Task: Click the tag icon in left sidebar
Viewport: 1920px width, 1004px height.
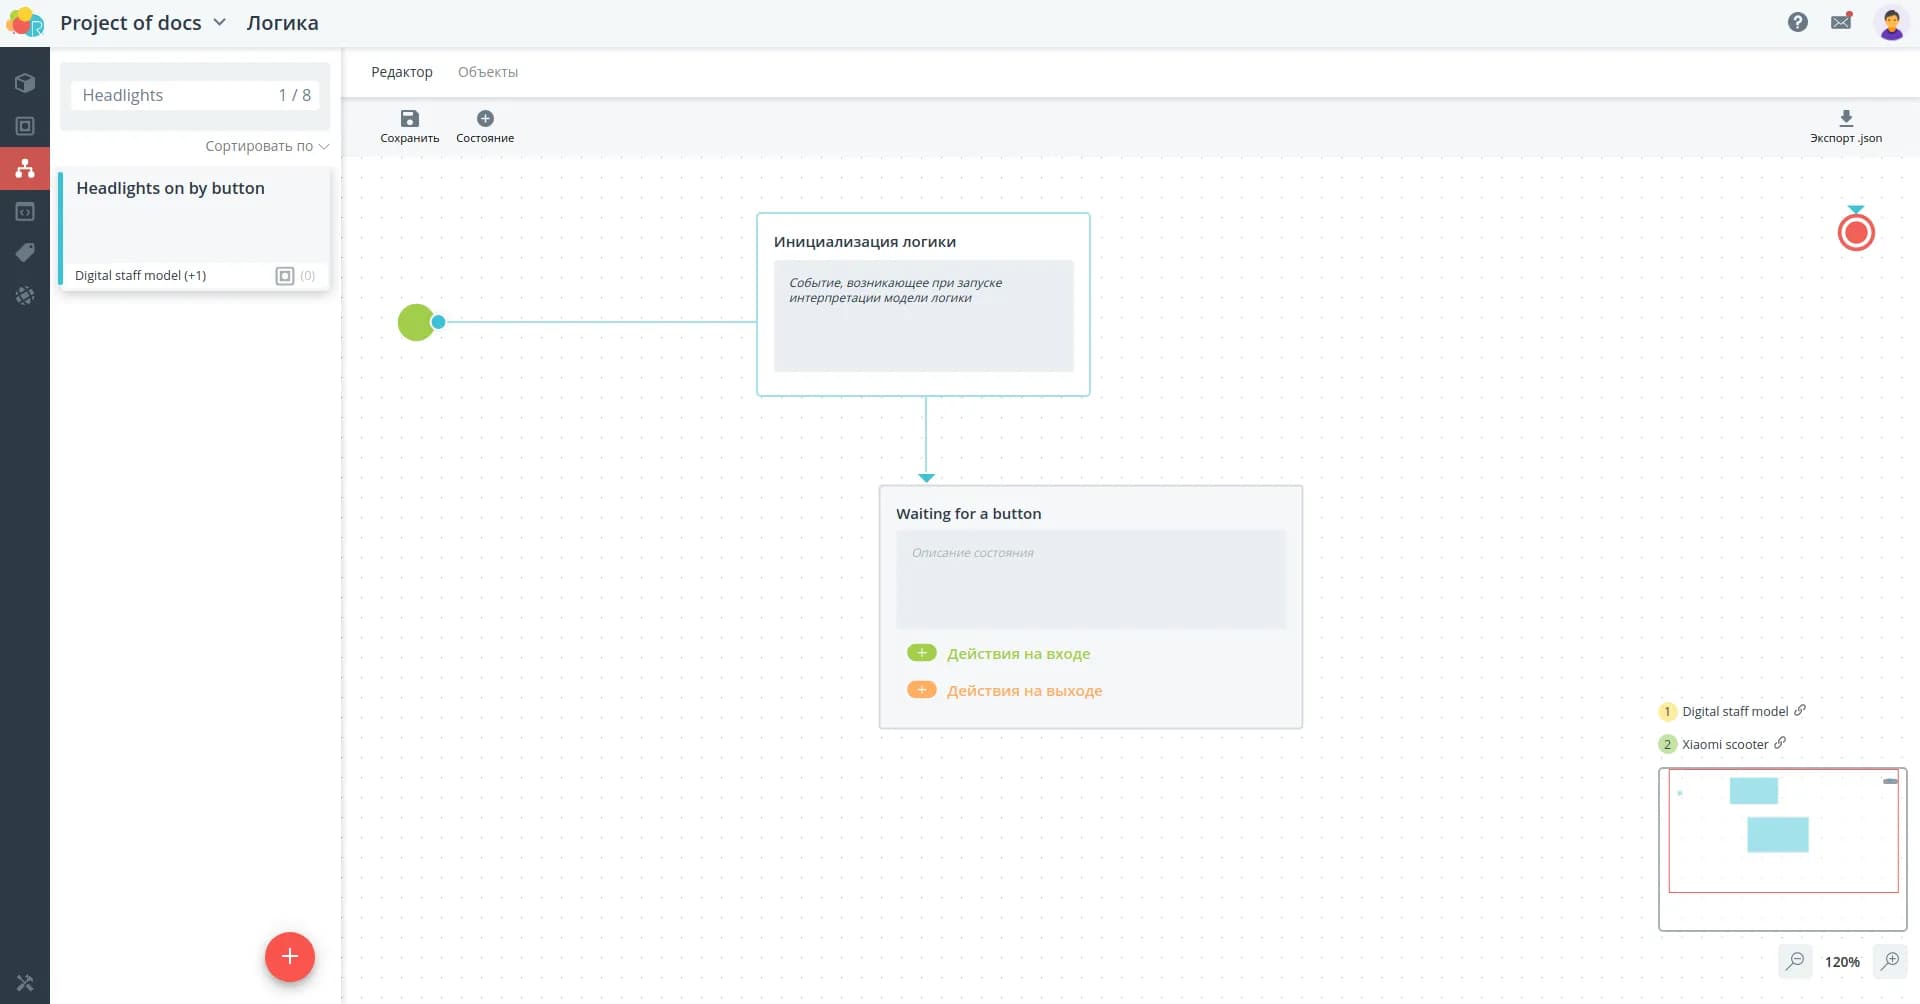Action: [25, 253]
